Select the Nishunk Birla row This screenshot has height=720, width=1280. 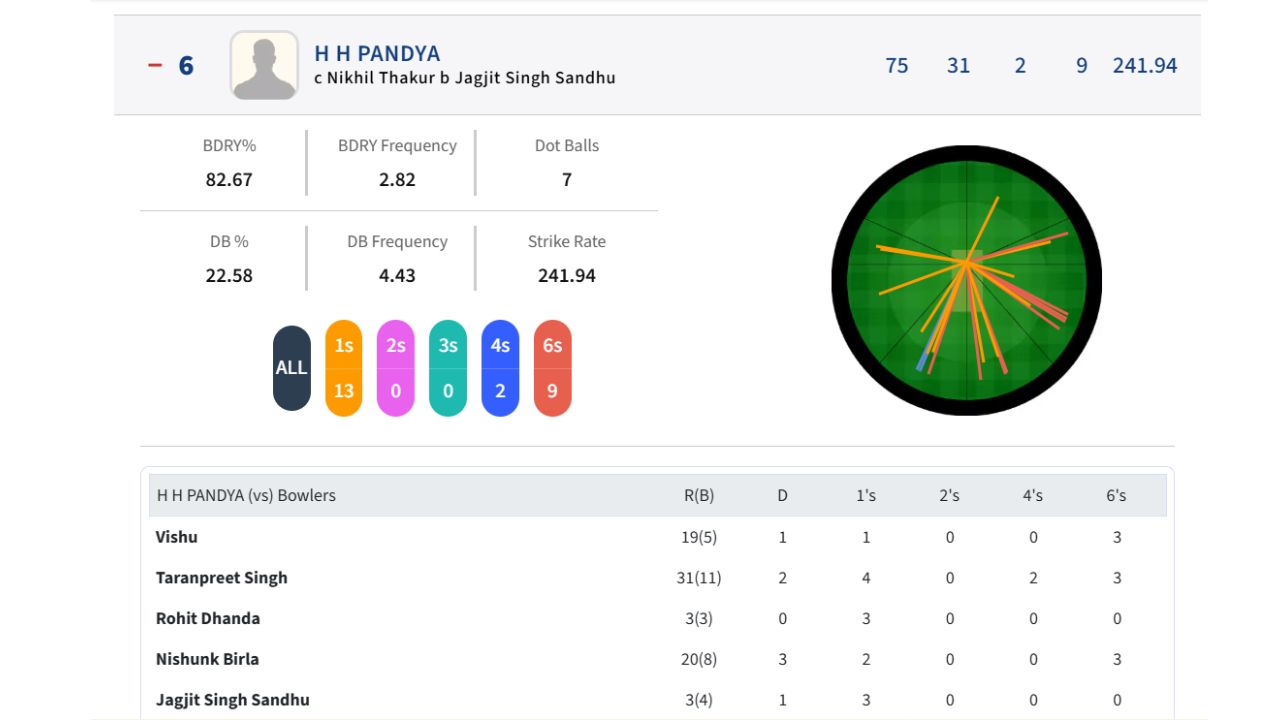[x=206, y=659]
